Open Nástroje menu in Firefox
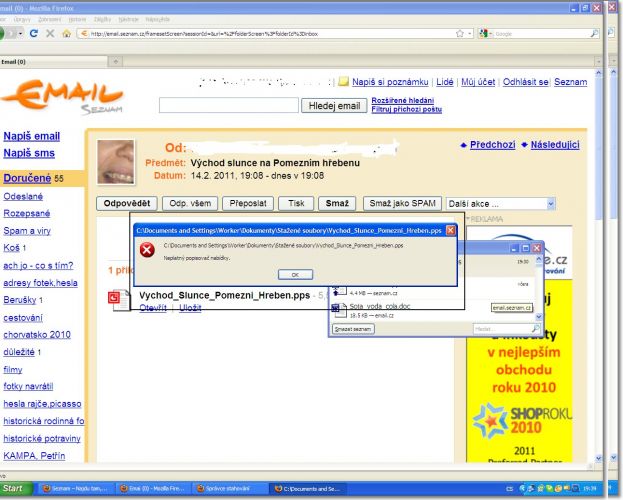623x500 pixels. tap(128, 19)
